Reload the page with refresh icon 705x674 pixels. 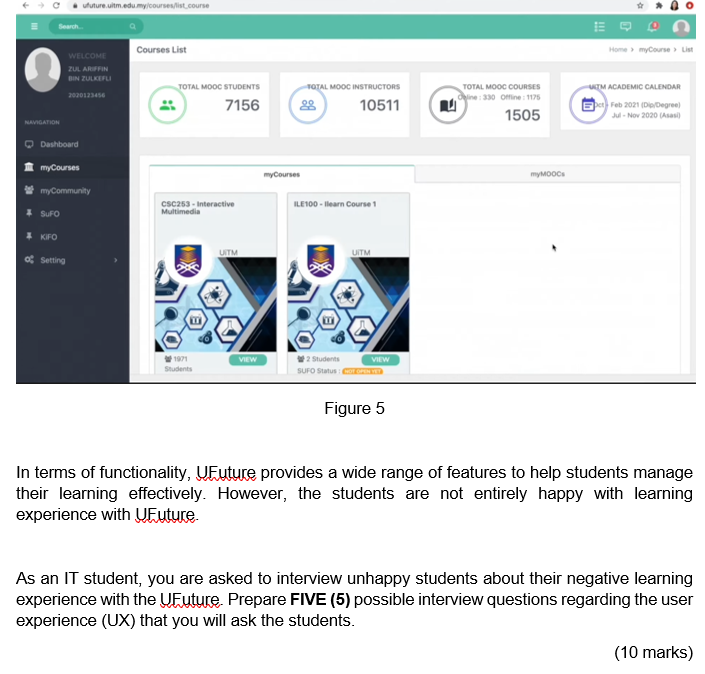(x=56, y=5)
